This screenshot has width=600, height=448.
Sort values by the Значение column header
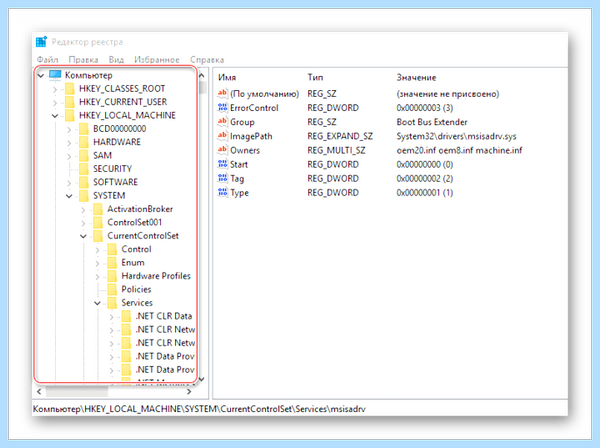pos(416,78)
